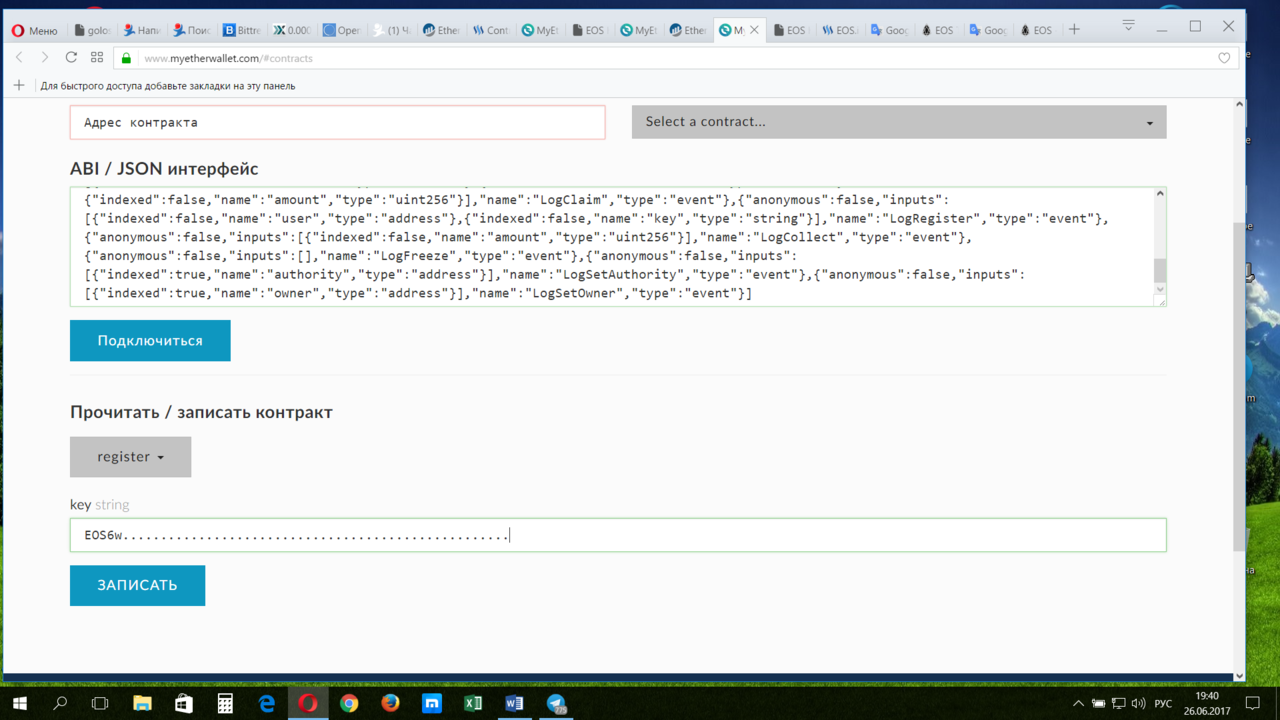Click the Подключиться button
Image resolution: width=1280 pixels, height=720 pixels.
tap(150, 341)
